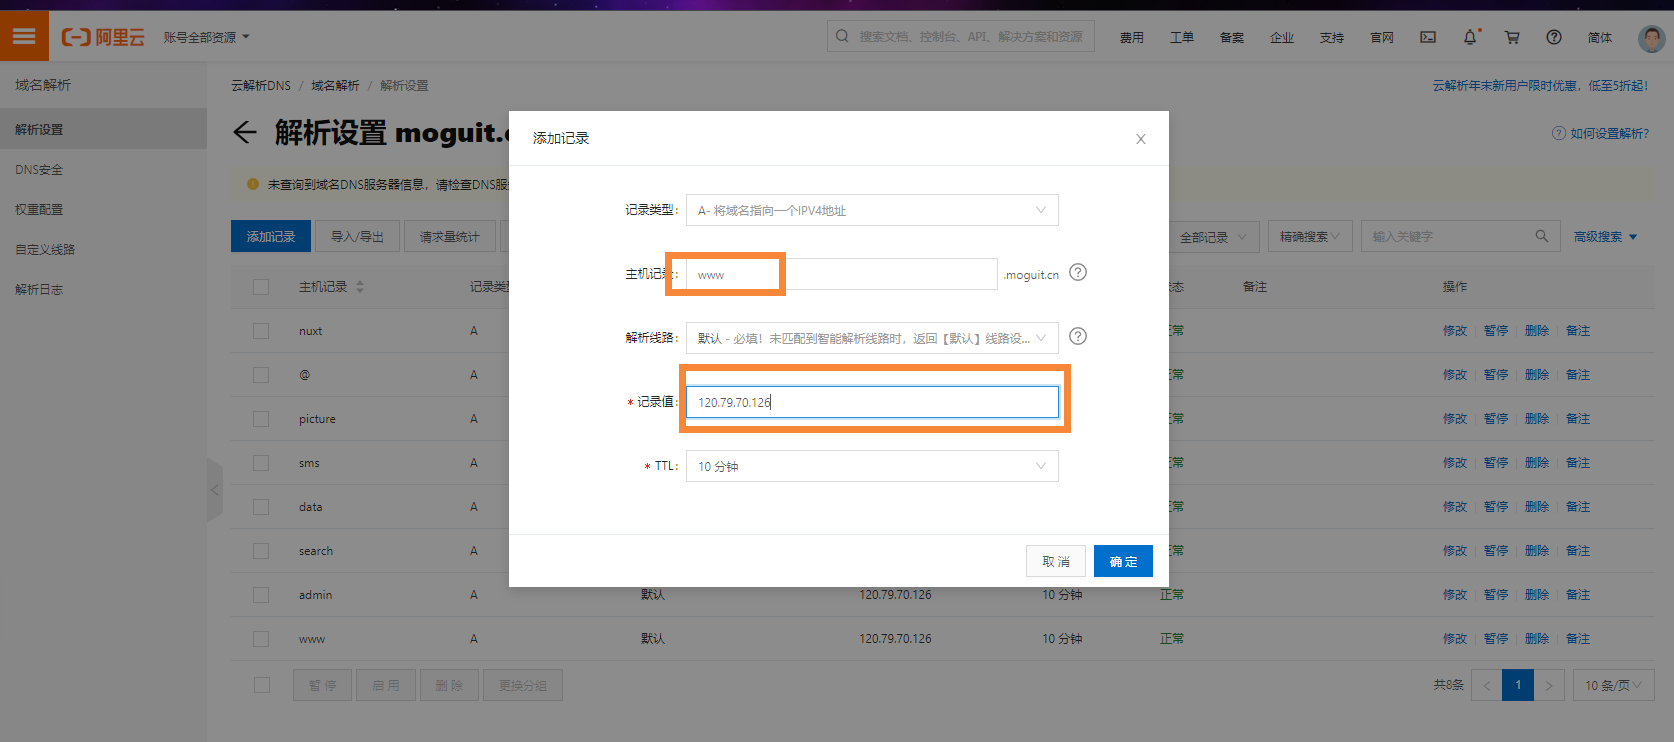Open the 工单 top menu
Viewport: 1674px width, 742px height.
pyautogui.click(x=1182, y=37)
